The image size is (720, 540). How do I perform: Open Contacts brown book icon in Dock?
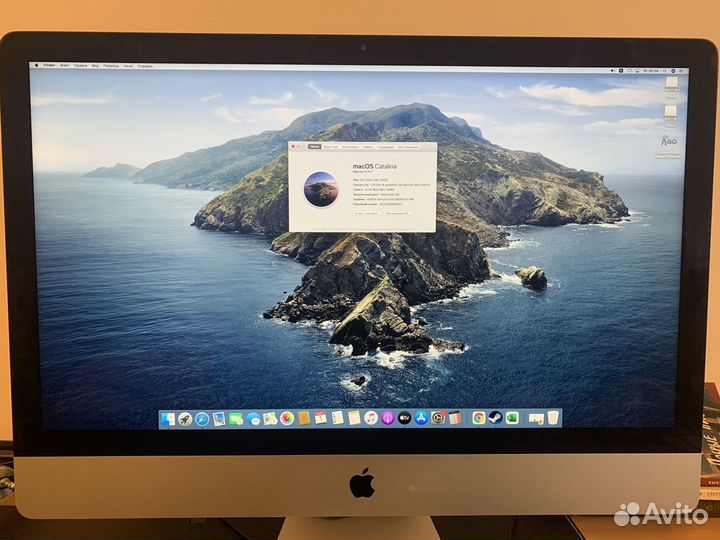[304, 418]
